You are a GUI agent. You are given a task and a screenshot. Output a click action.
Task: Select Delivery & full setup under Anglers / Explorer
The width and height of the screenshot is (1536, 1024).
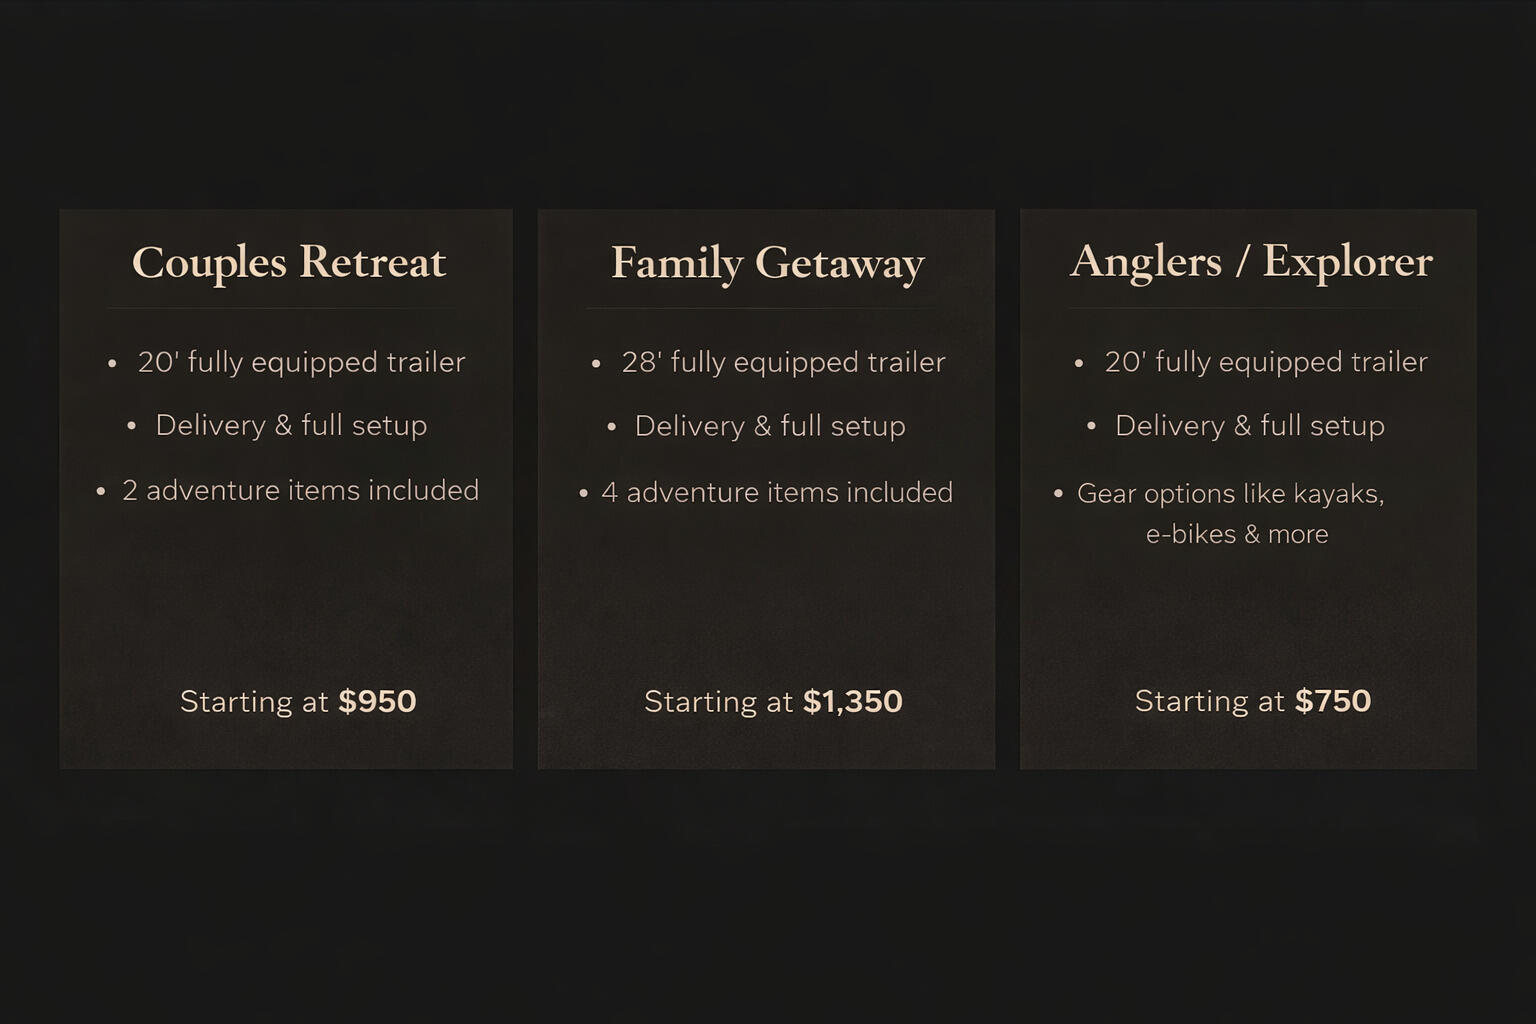point(1250,426)
